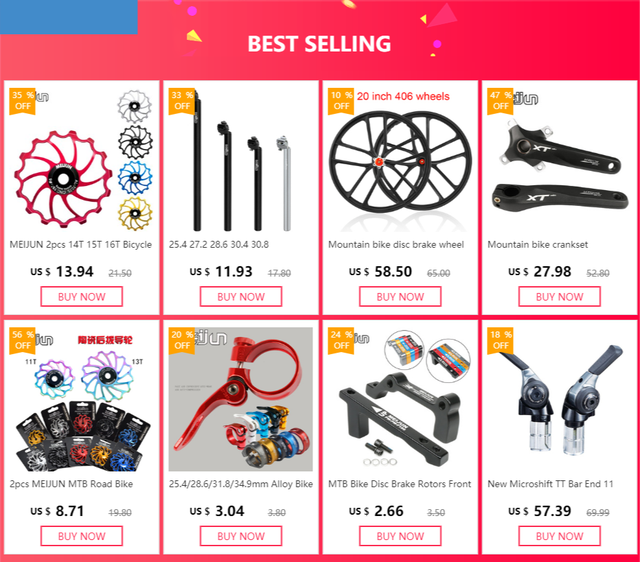The width and height of the screenshot is (640, 562).
Task: Open the red jockey wheel product image
Action: coord(81,159)
